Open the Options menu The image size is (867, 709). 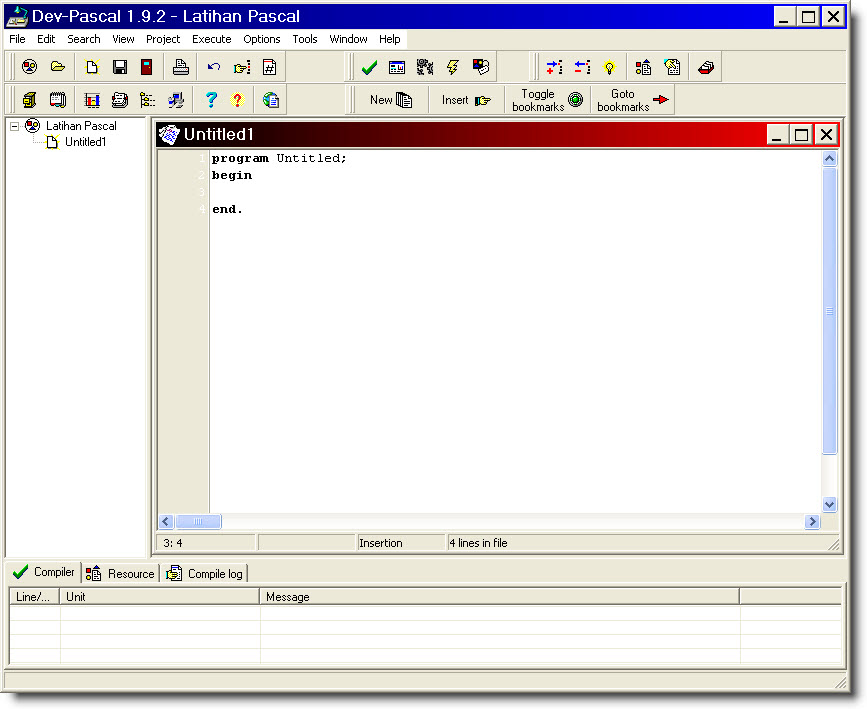[x=261, y=39]
